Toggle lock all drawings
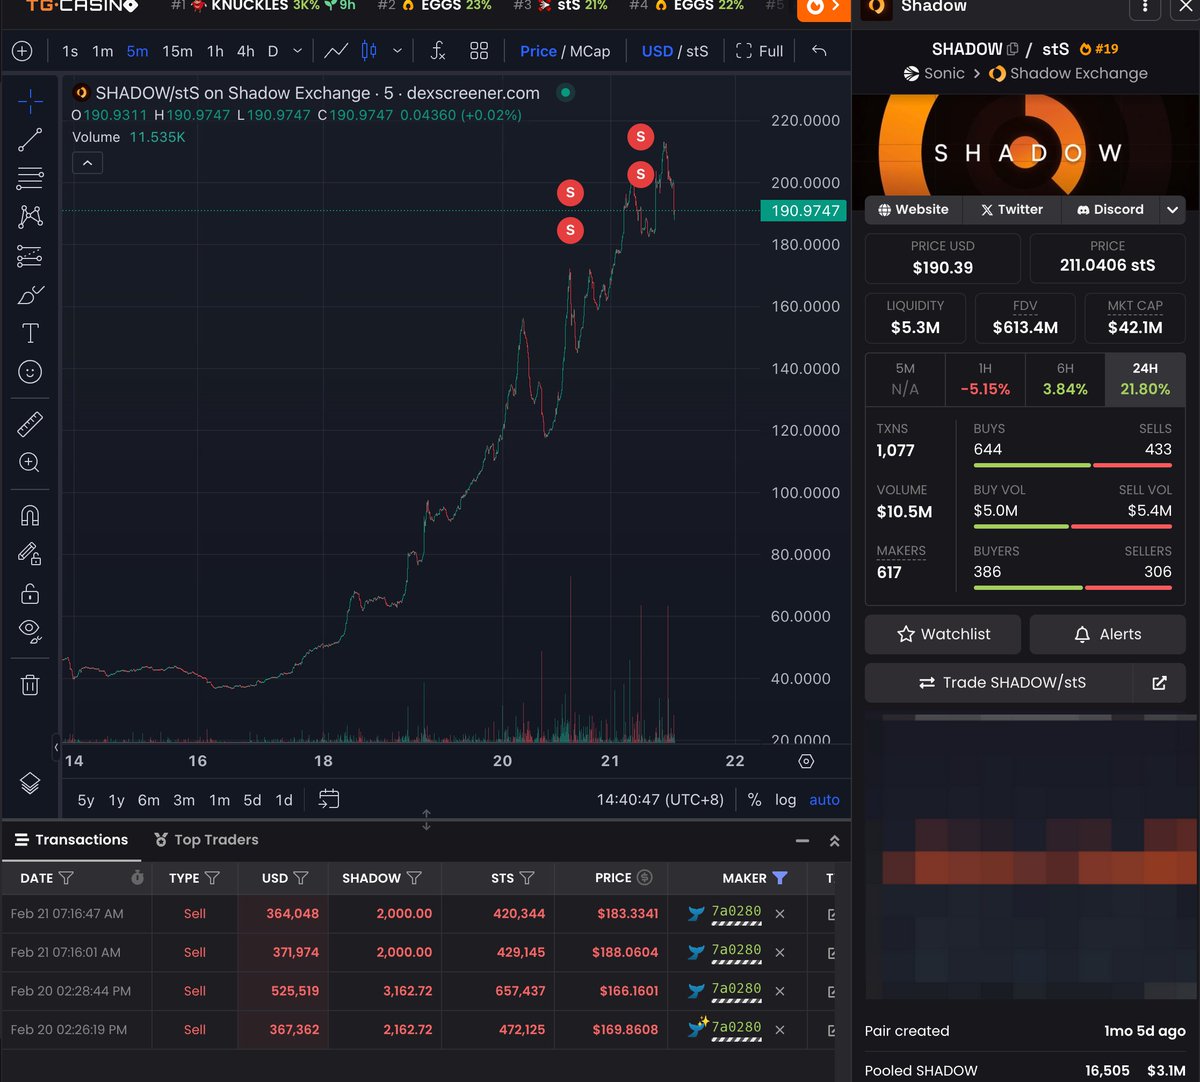 tap(30, 593)
